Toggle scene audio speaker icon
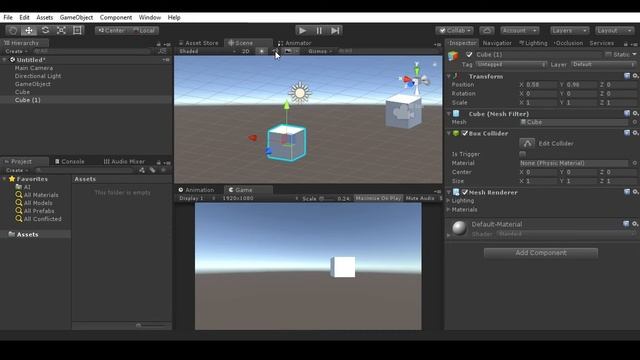This screenshot has width=640, height=360. pyautogui.click(x=275, y=51)
